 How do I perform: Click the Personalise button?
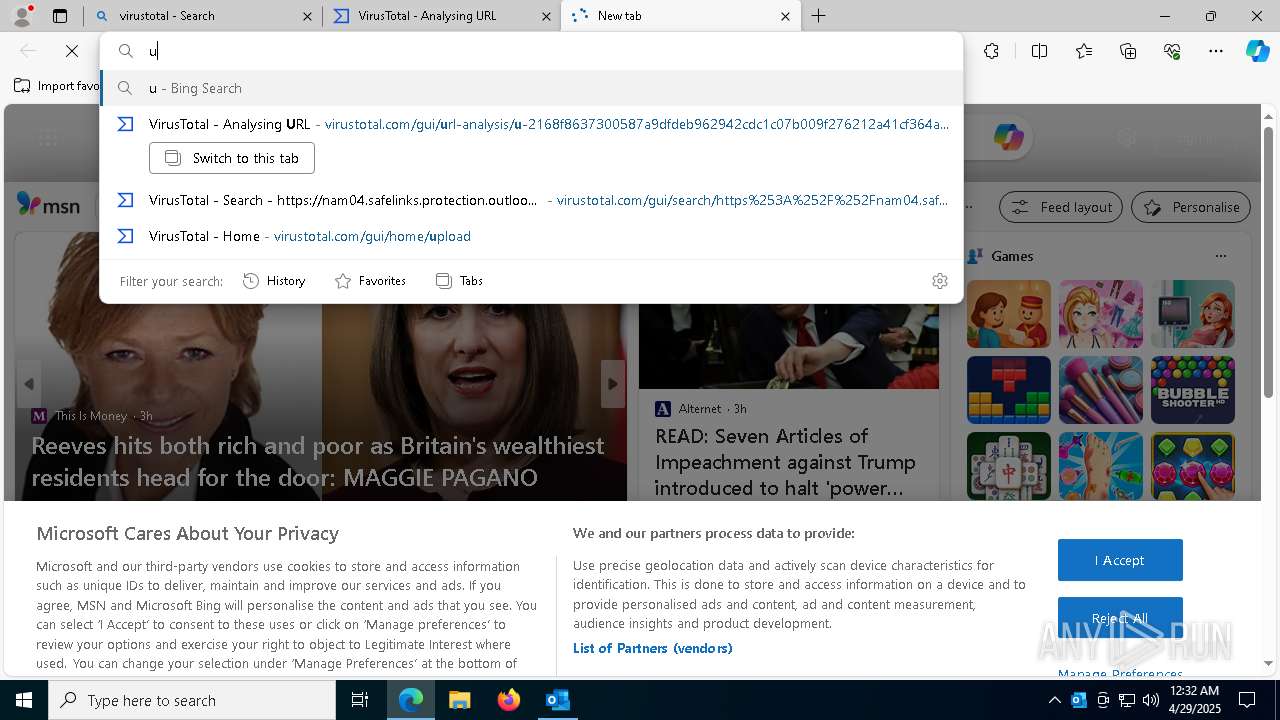coord(1191,207)
